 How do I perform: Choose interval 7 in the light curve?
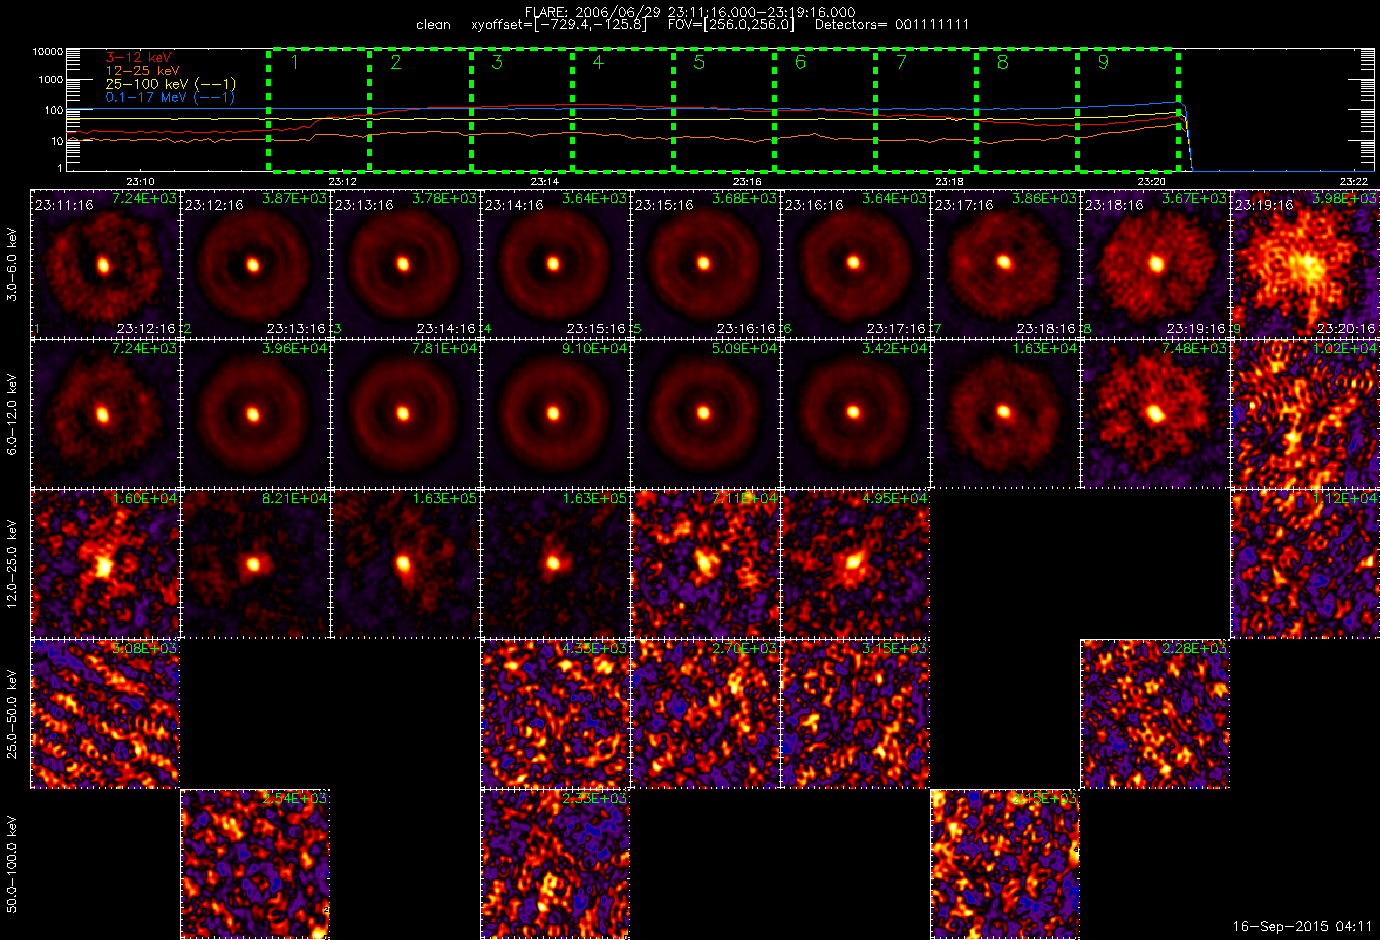[925, 110]
